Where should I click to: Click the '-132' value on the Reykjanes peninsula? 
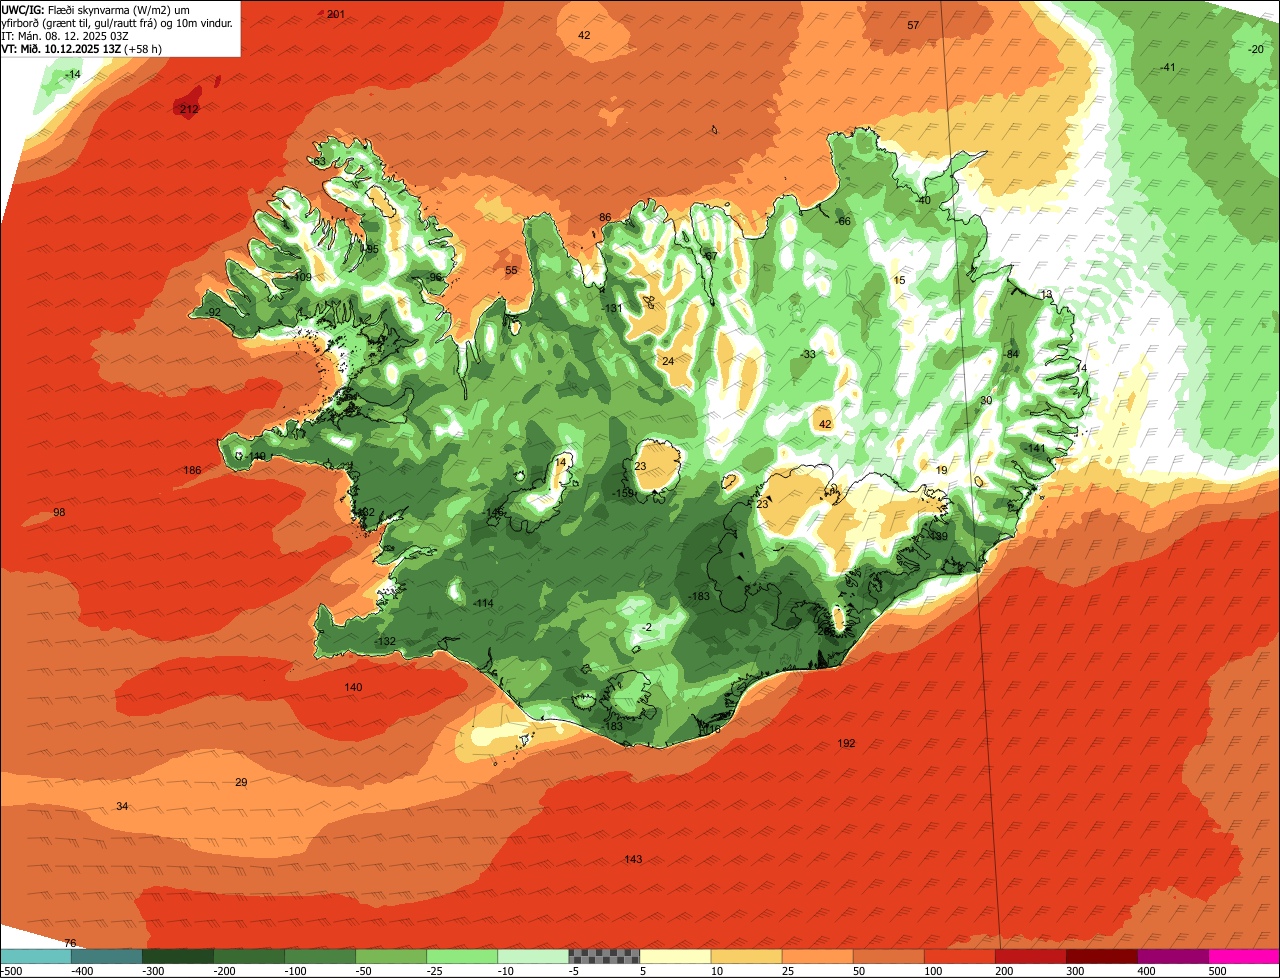point(385,642)
